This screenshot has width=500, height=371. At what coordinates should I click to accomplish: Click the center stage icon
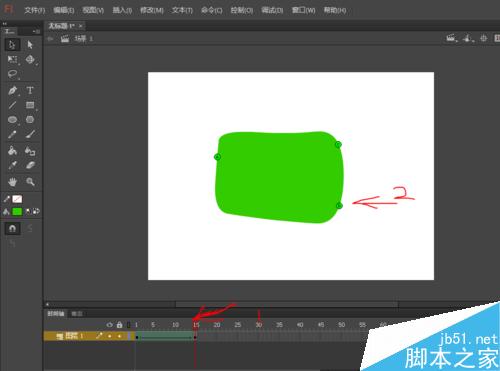click(484, 38)
